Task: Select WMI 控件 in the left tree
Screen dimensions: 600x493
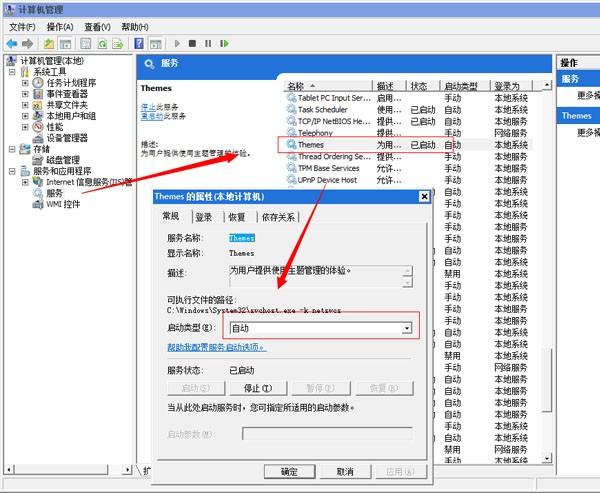Action: coord(62,204)
